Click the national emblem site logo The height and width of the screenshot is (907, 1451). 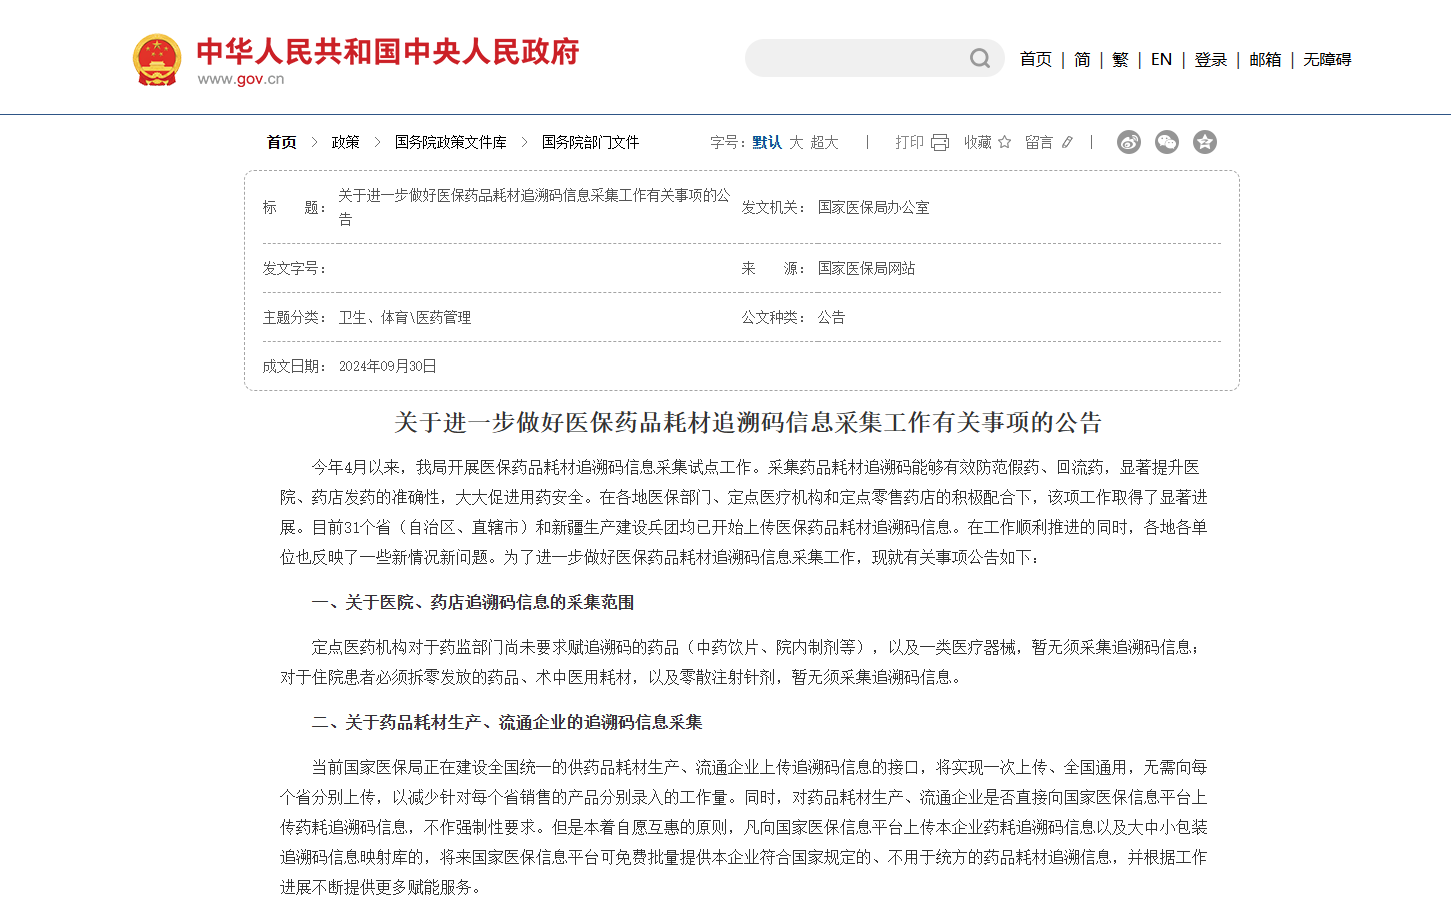point(157,57)
